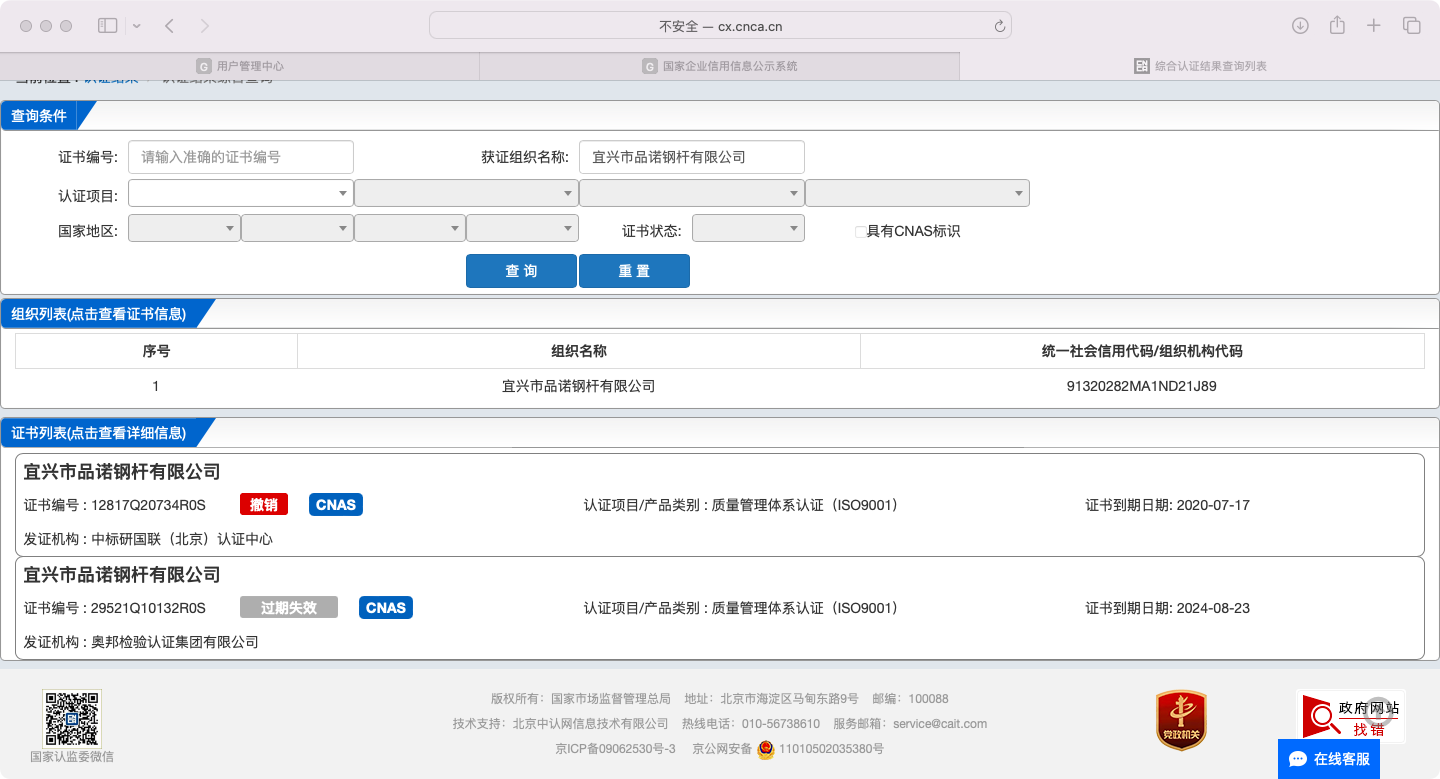
Task: Select the 查询条件 section header
Action: [39, 116]
